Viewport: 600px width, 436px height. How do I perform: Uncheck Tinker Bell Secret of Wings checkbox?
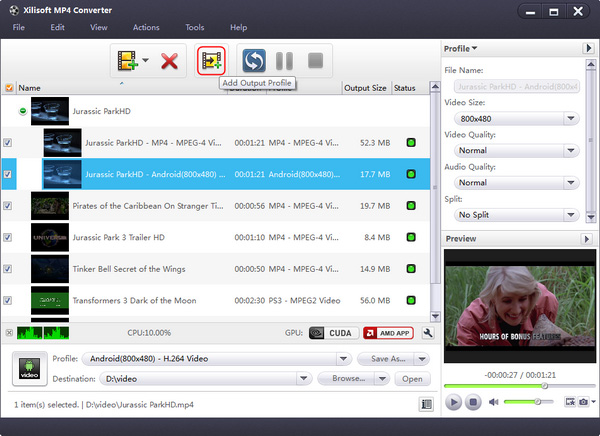(x=8, y=269)
